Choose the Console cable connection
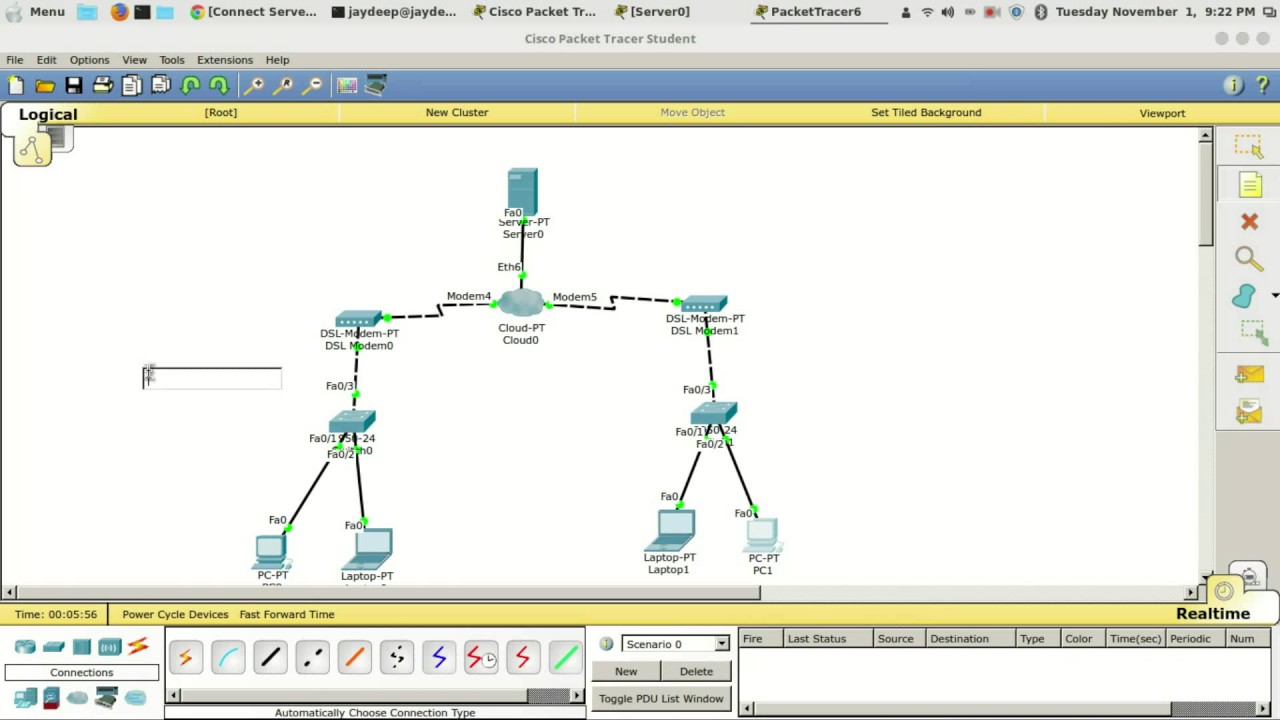 point(228,657)
